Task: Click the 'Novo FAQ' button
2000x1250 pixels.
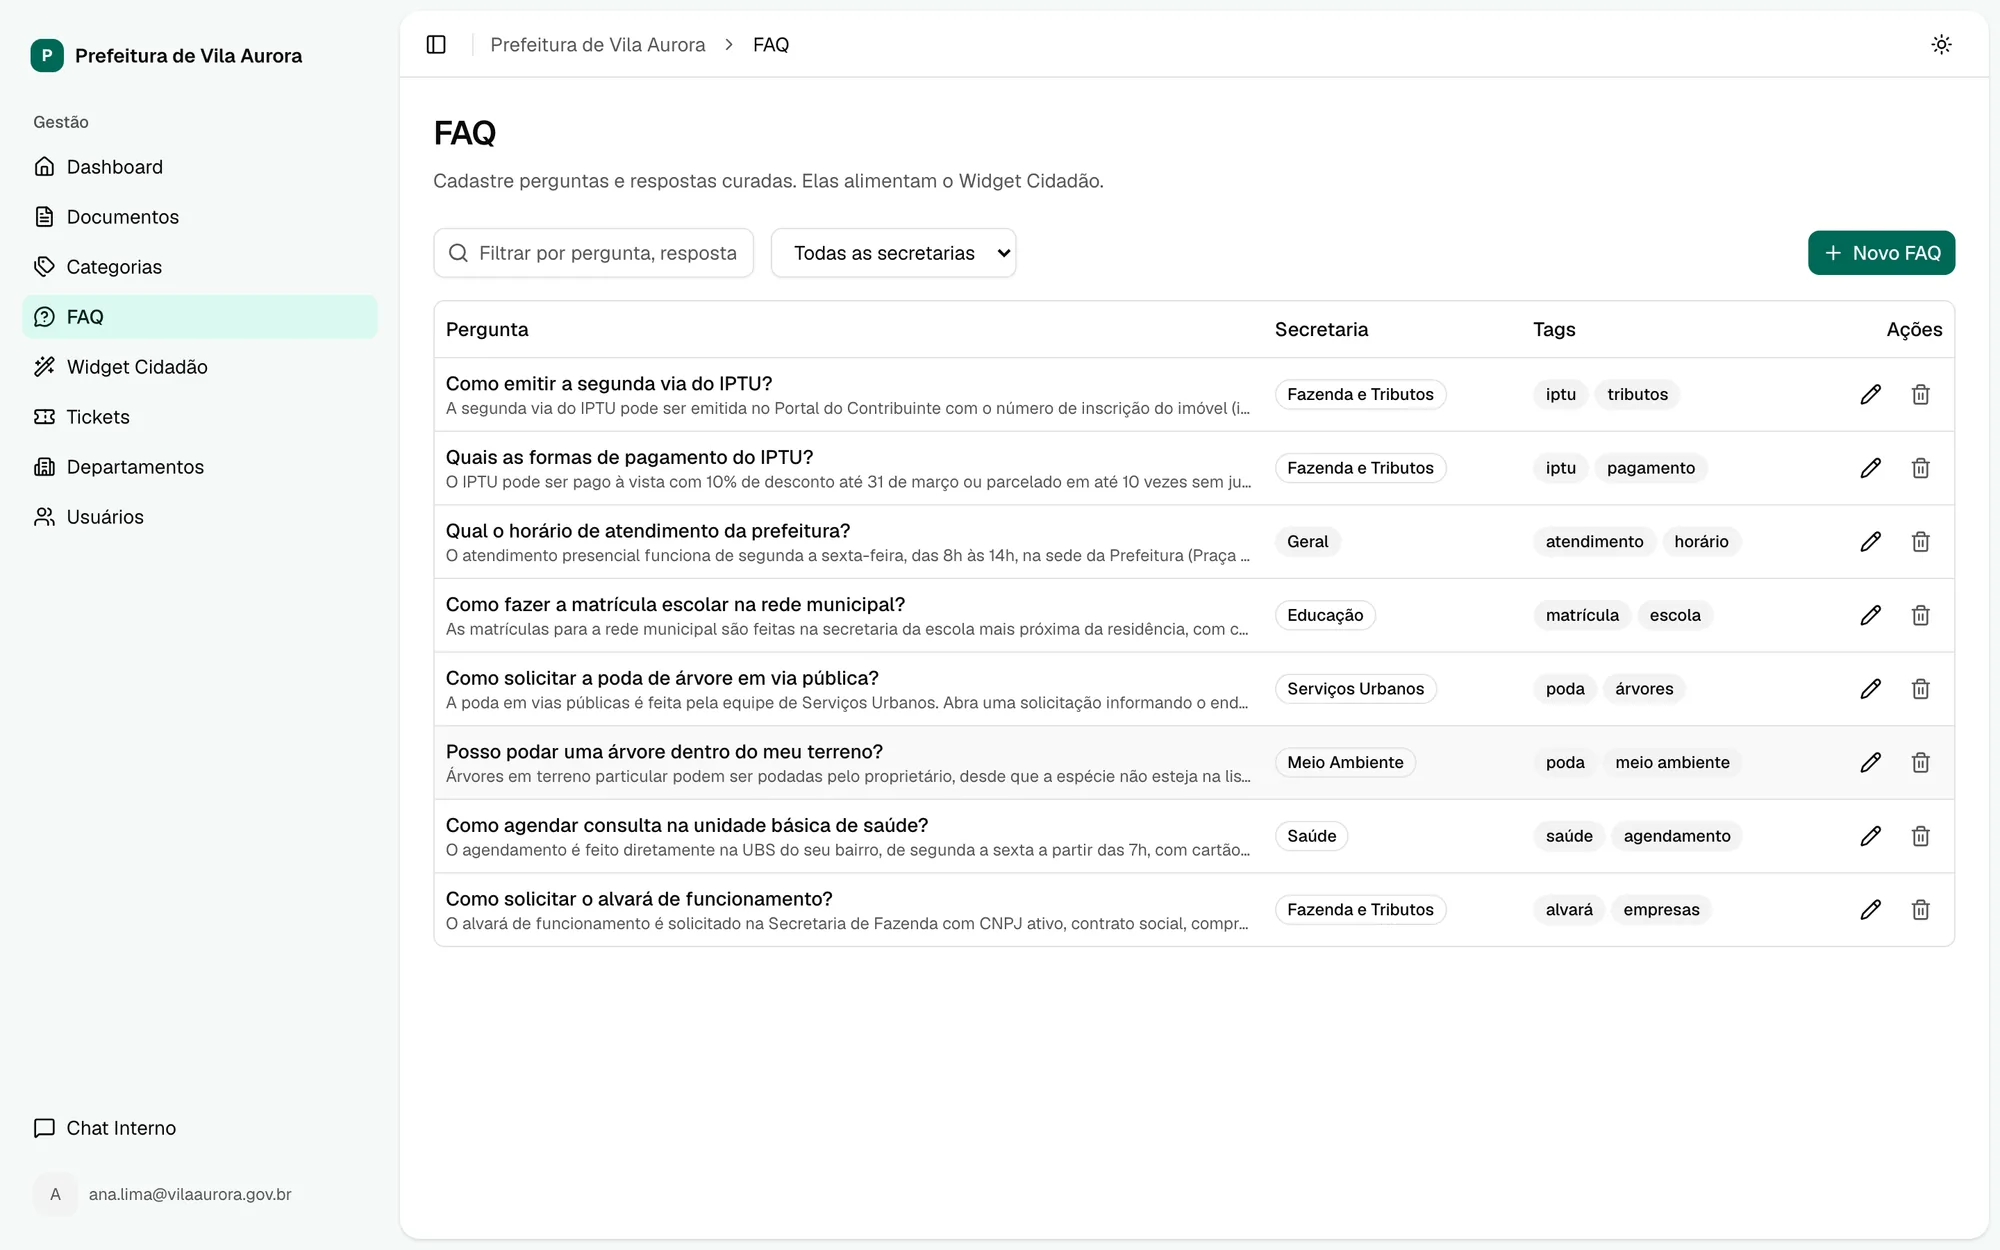Action: pos(1881,253)
